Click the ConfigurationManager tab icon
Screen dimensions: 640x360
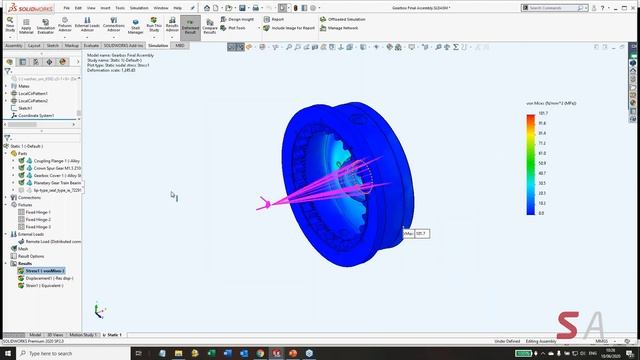pos(36,62)
